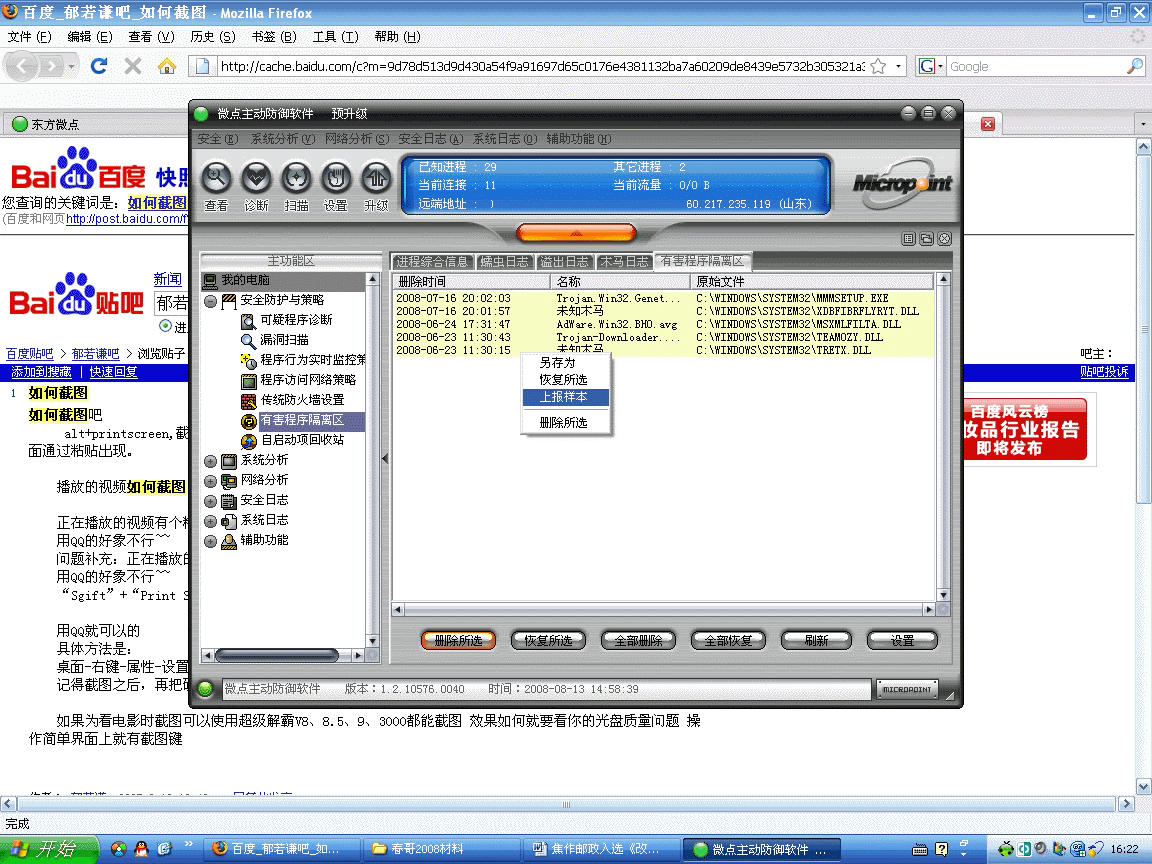Start the 扫描 toolbar icon
This screenshot has width=1152, height=864.
[296, 178]
